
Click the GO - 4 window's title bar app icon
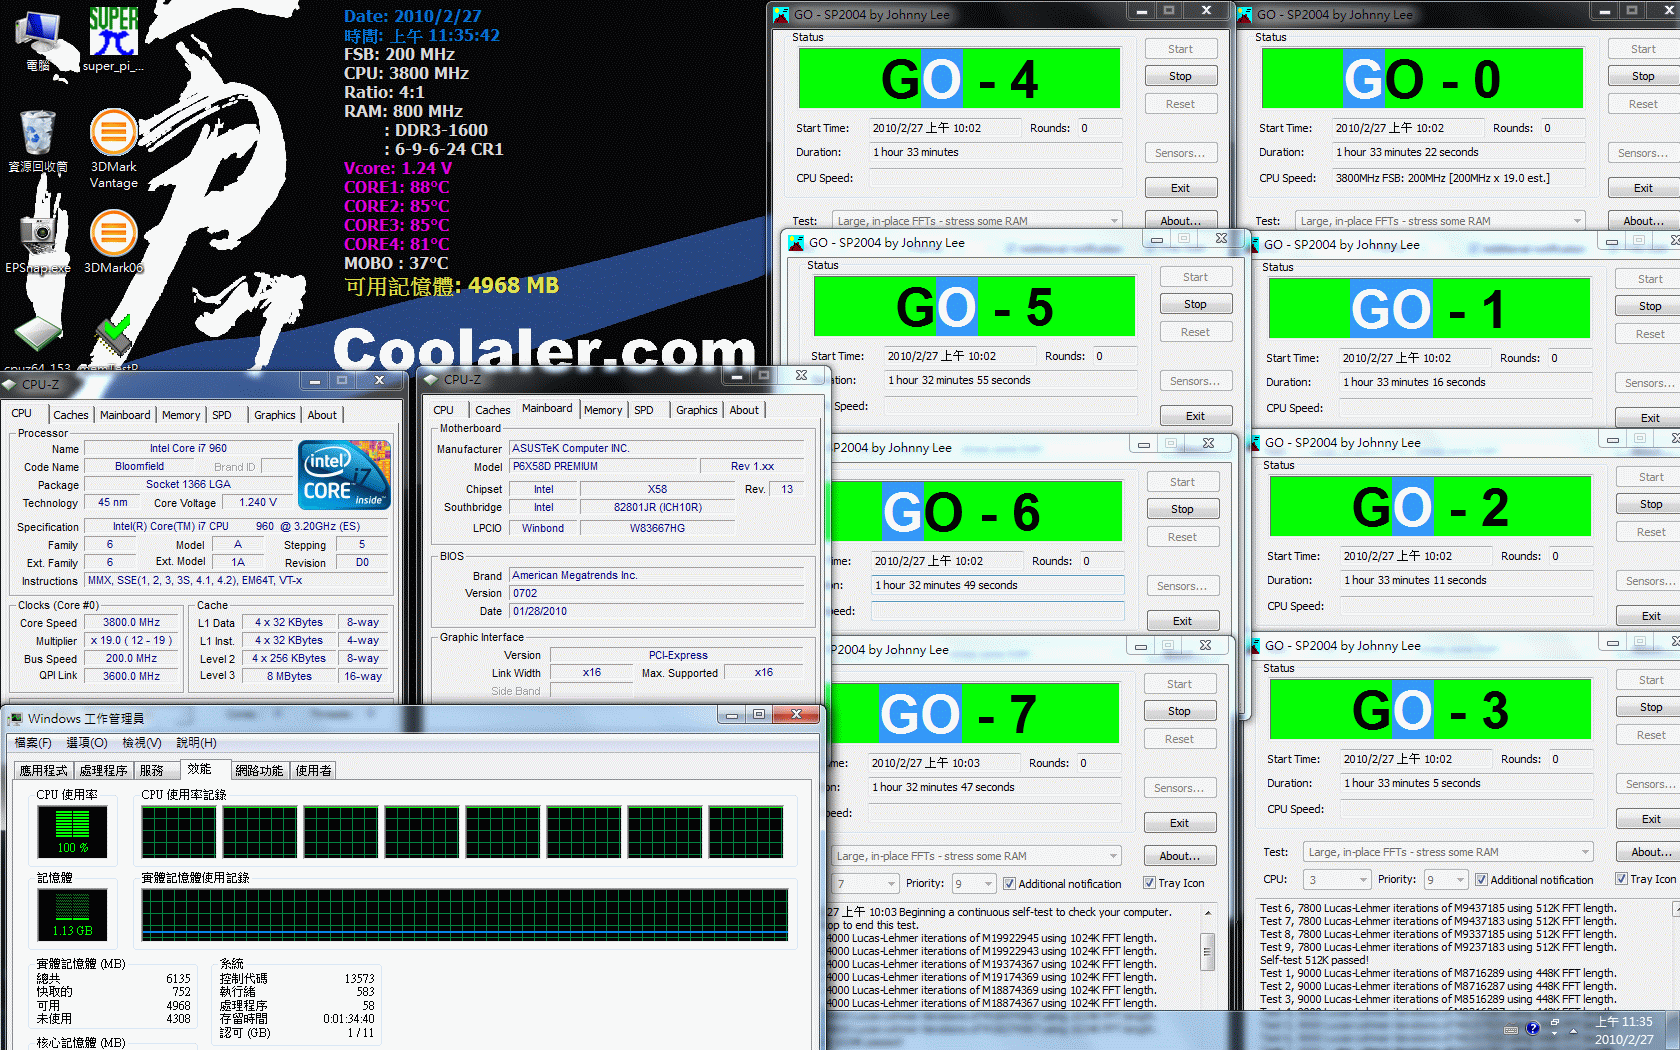781,15
